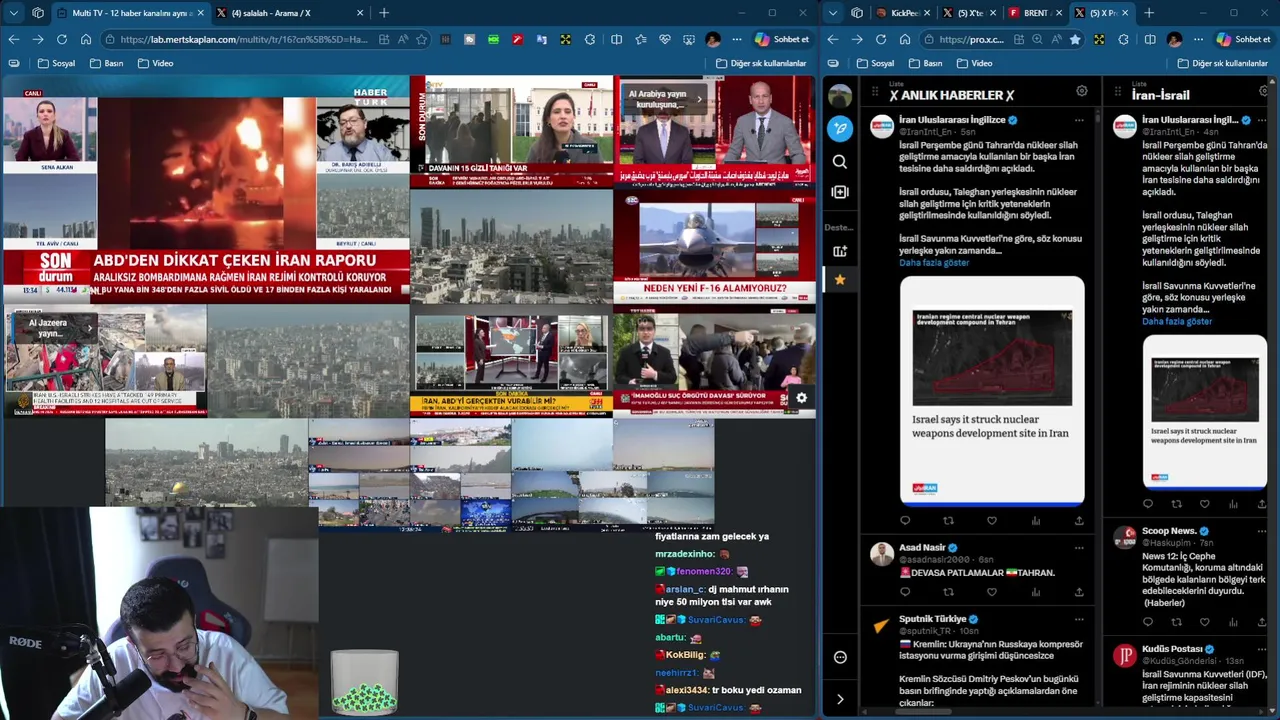Expand the Al Jazeera yayın tile label arrow

point(89,327)
